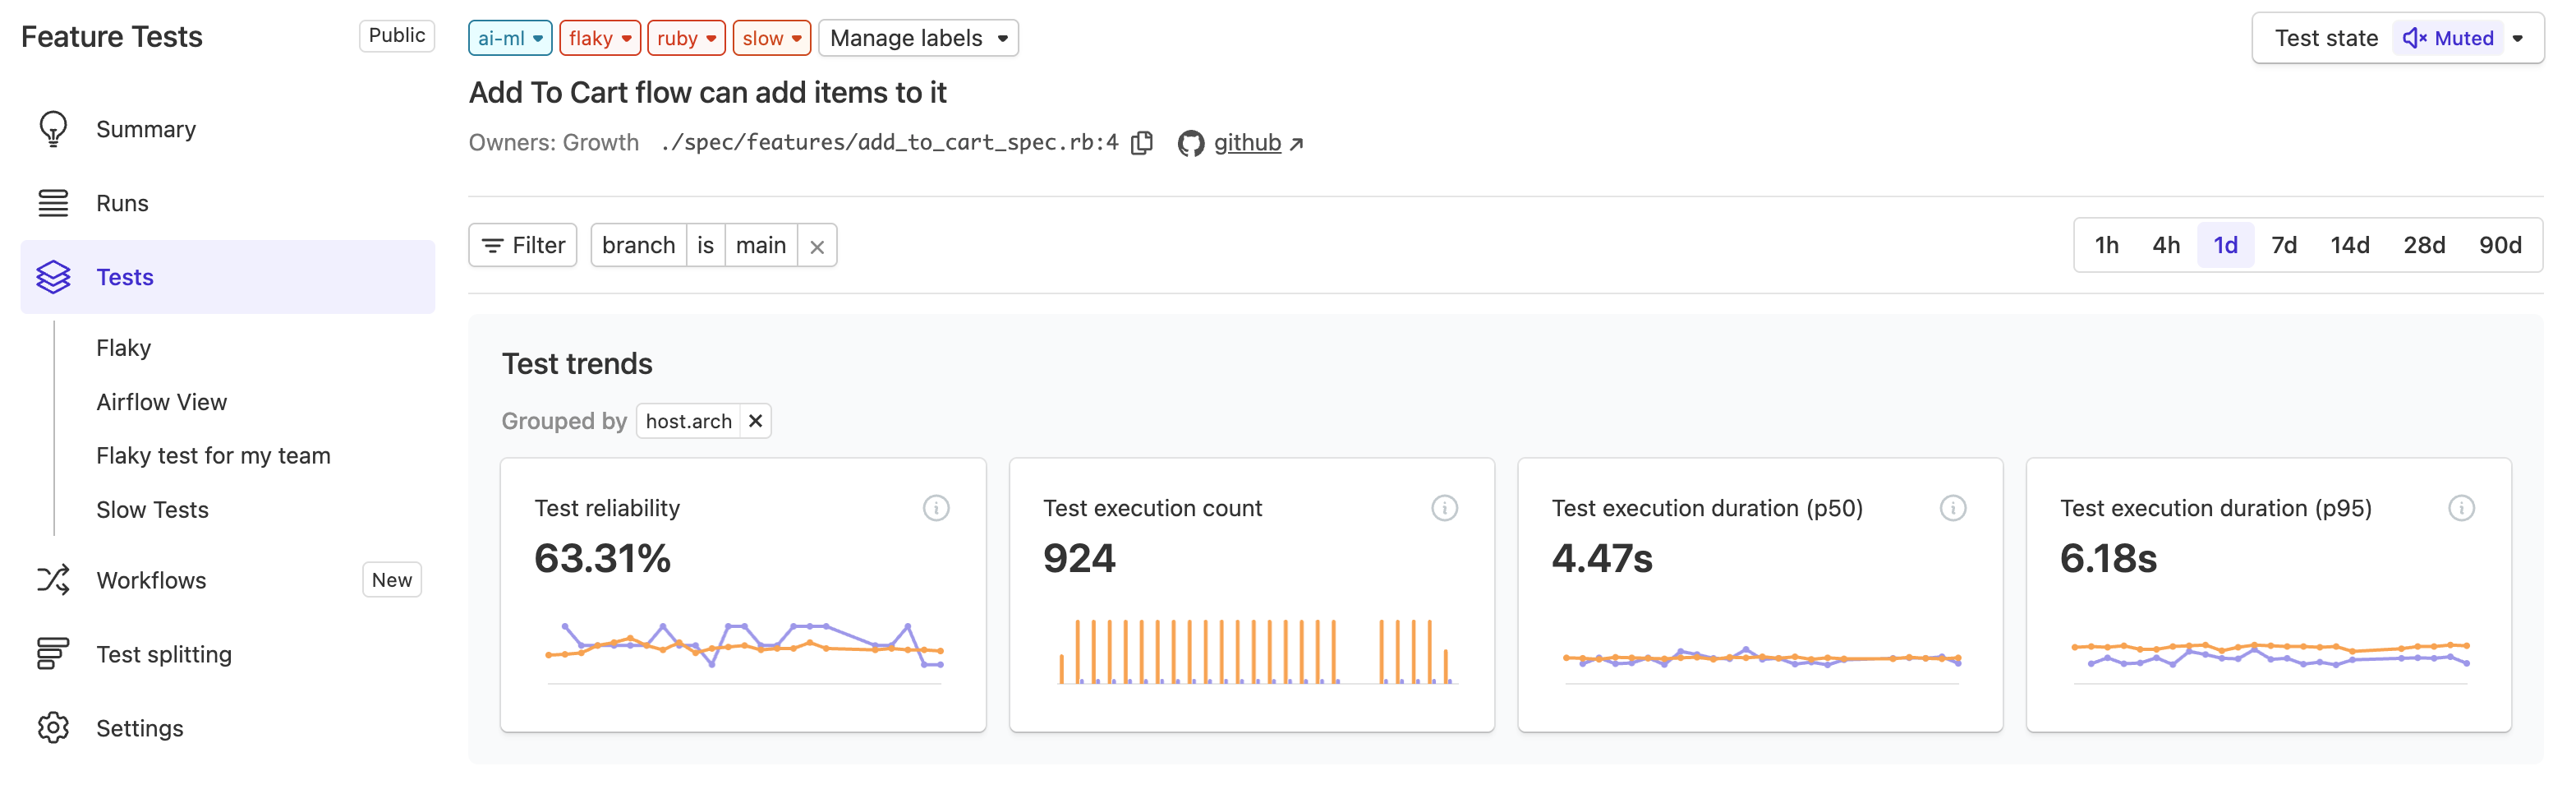Navigate to the Flaky tests page
The image size is (2576, 794).
coord(124,347)
